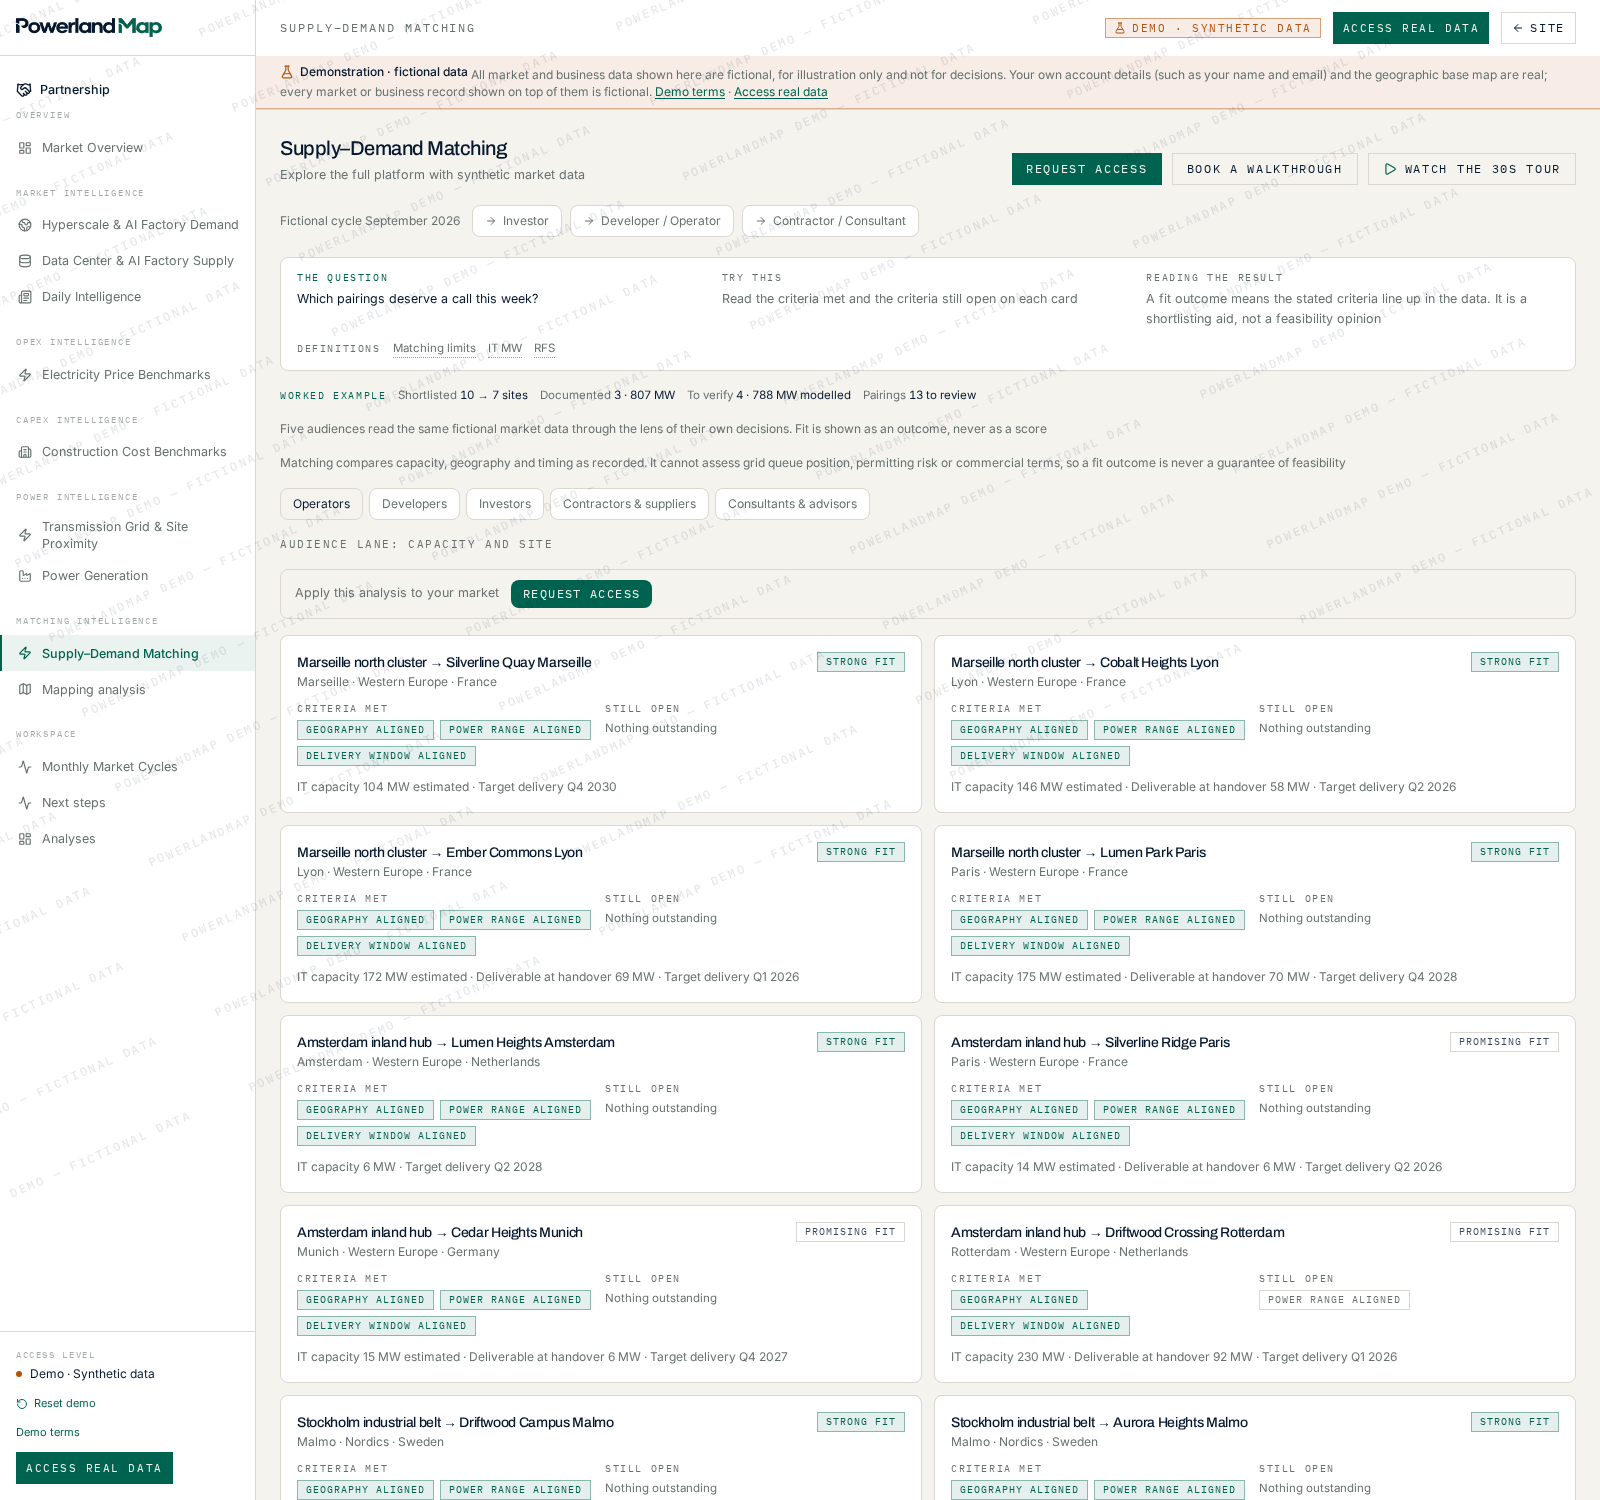Image resolution: width=1600 pixels, height=1500 pixels.
Task: Switch to the Investors audience tab
Action: click(505, 504)
